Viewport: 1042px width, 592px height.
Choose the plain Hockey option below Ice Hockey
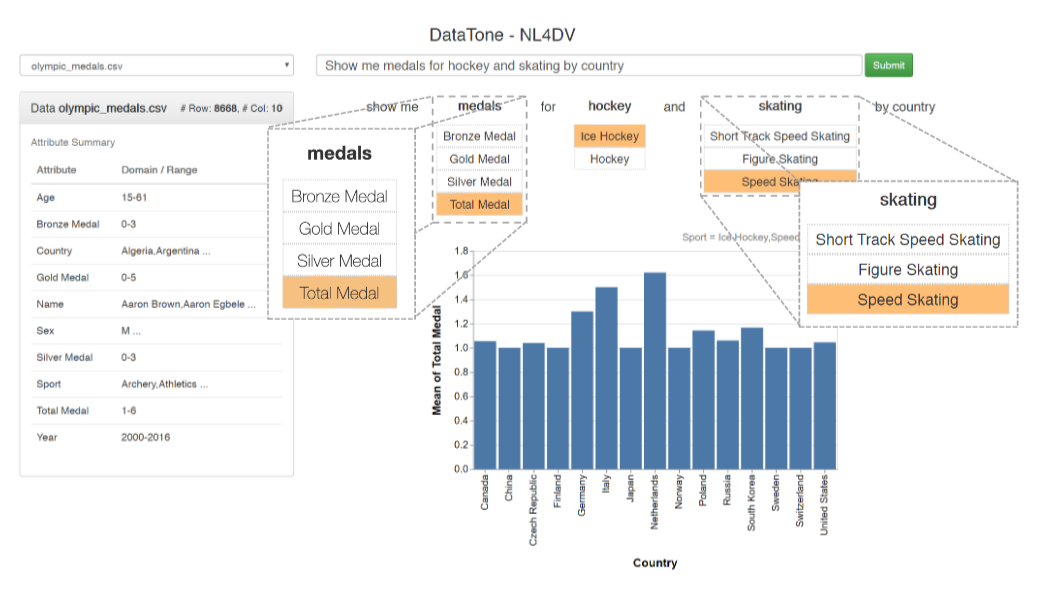click(609, 159)
